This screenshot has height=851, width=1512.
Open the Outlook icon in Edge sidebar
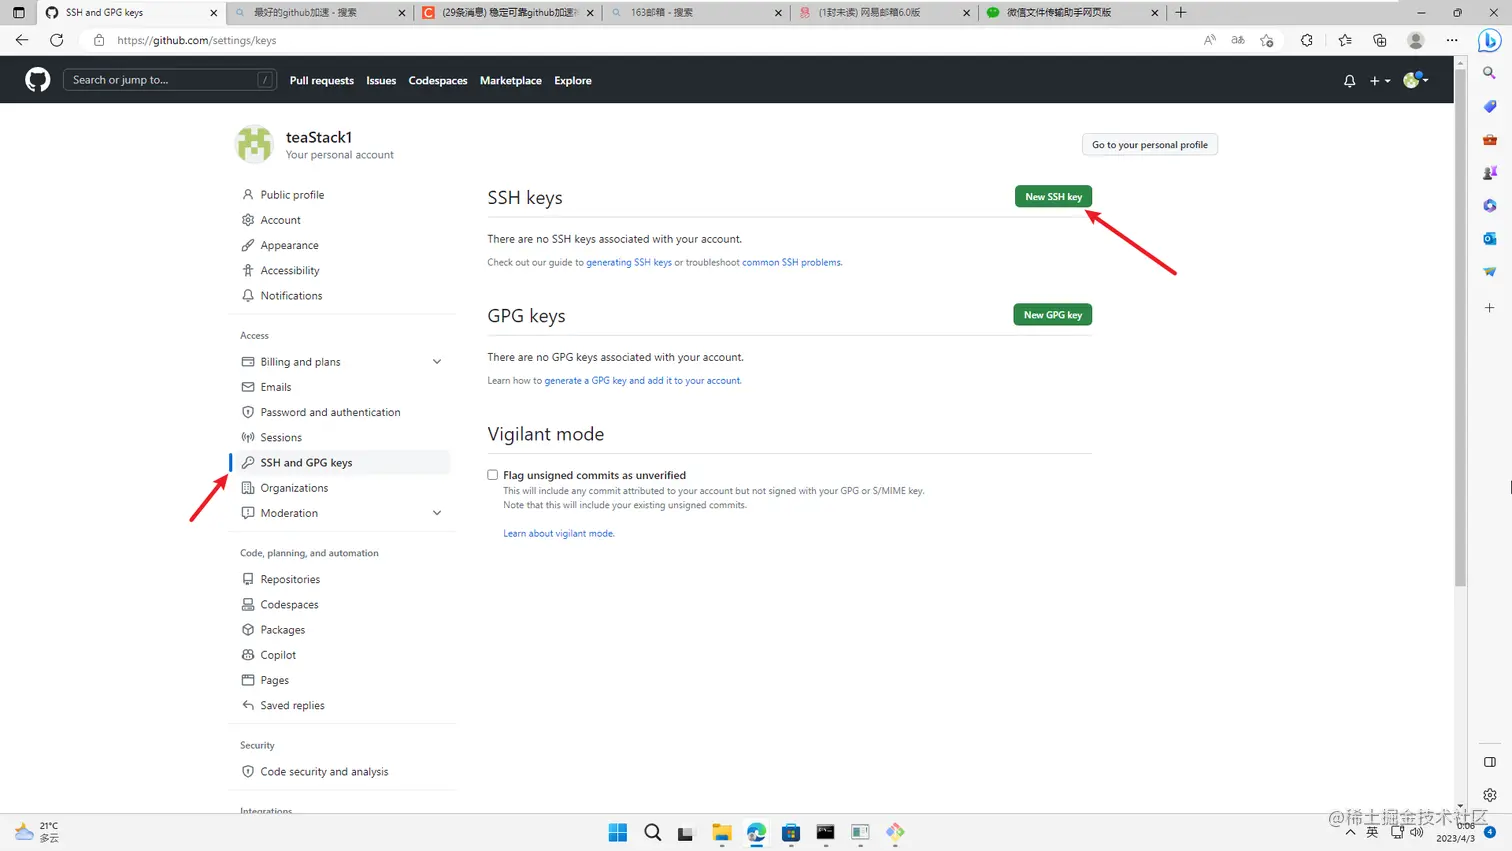coord(1489,238)
